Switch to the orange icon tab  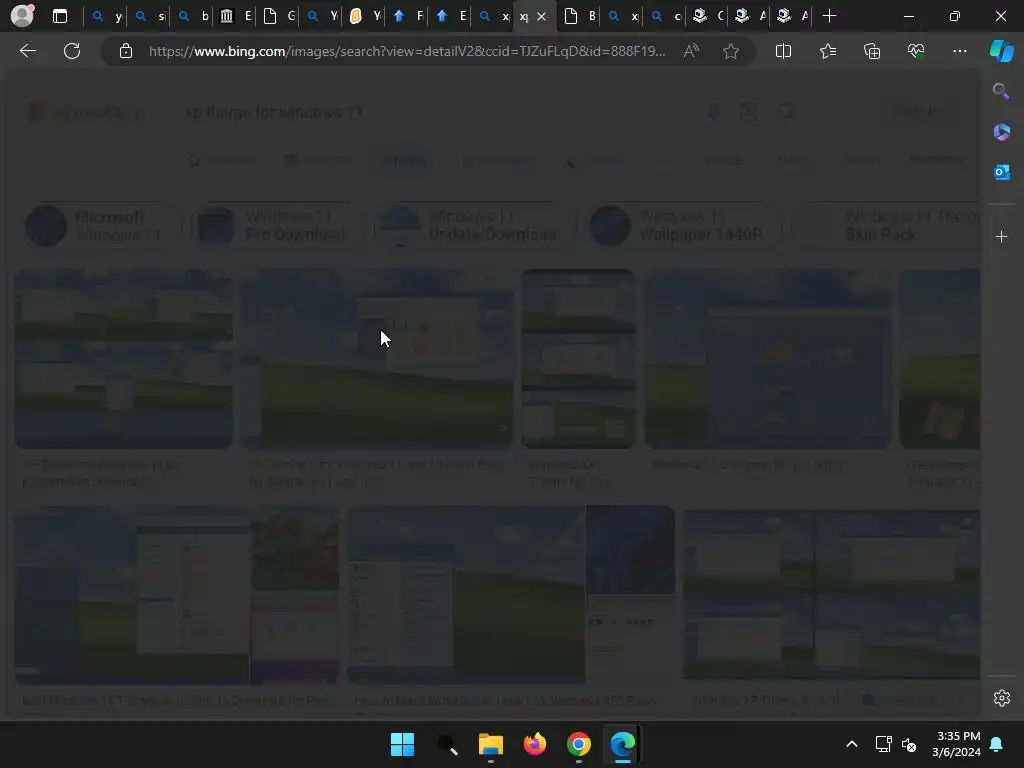(365, 16)
